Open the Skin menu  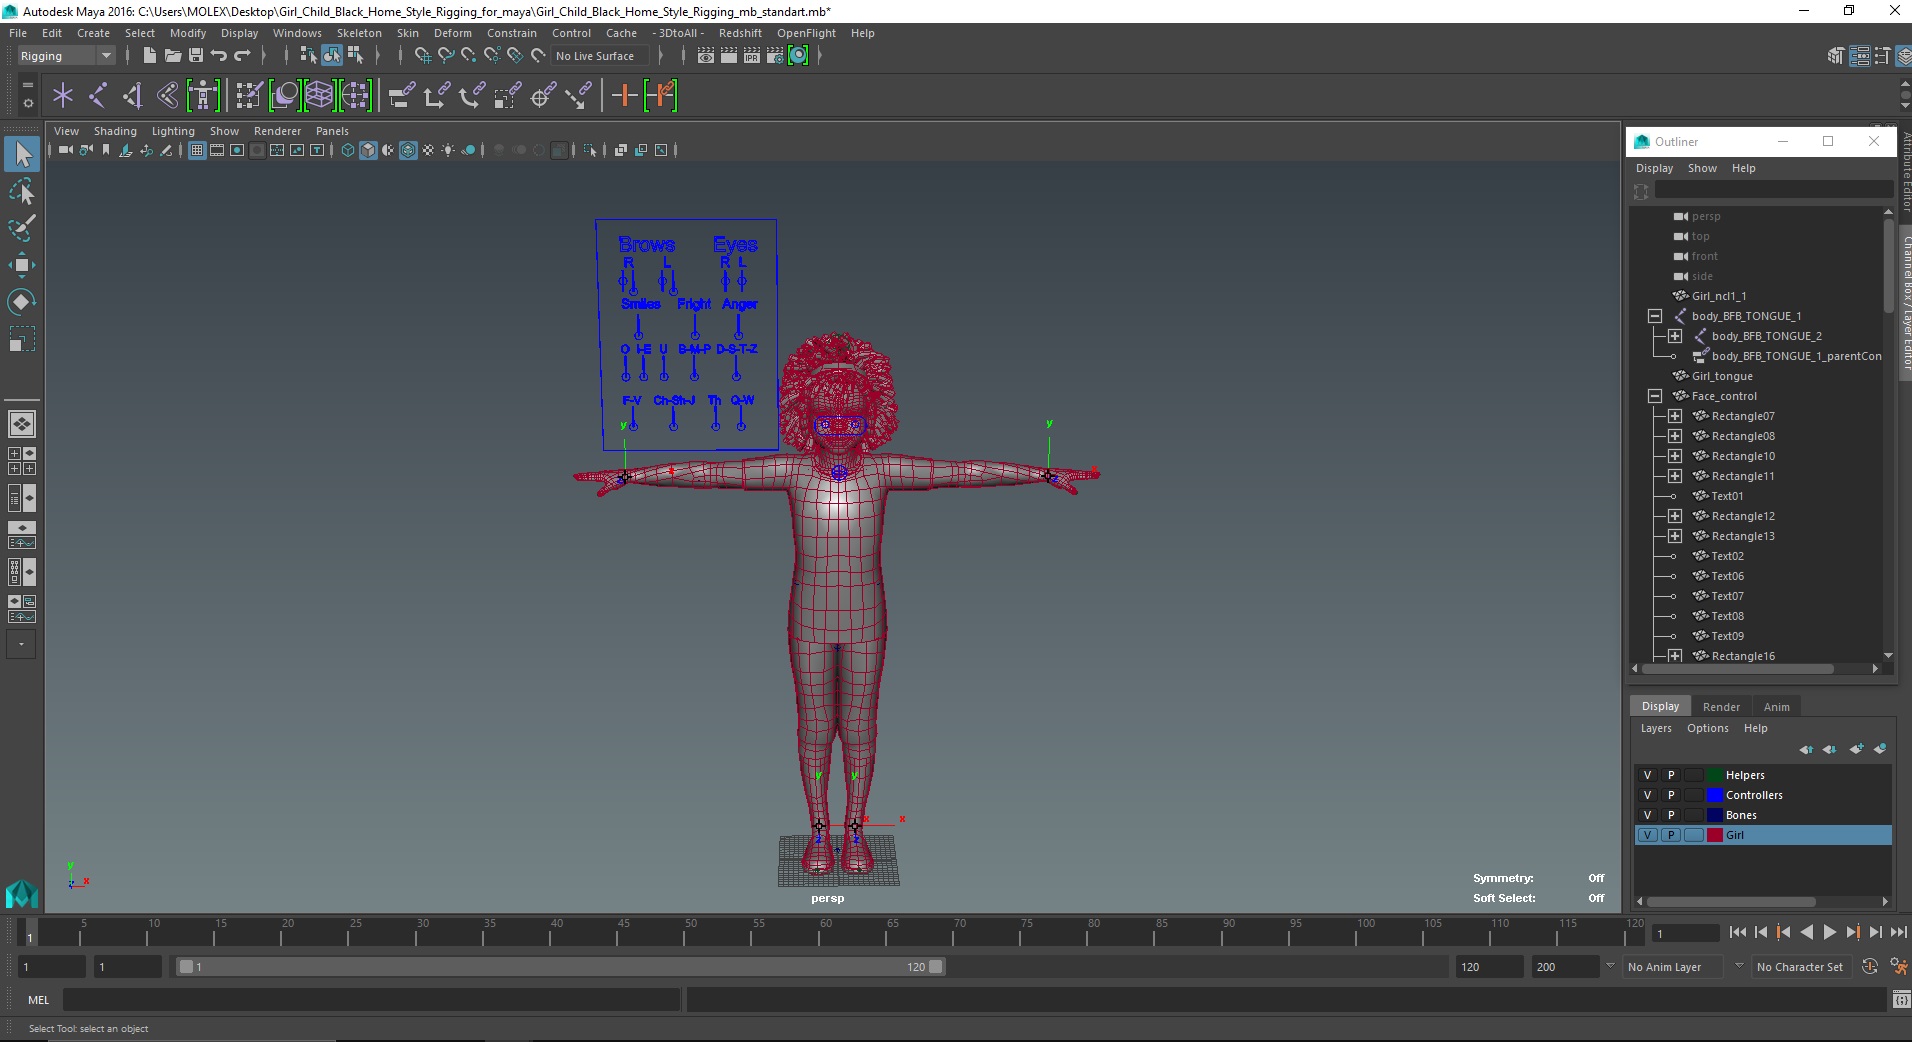tap(408, 33)
